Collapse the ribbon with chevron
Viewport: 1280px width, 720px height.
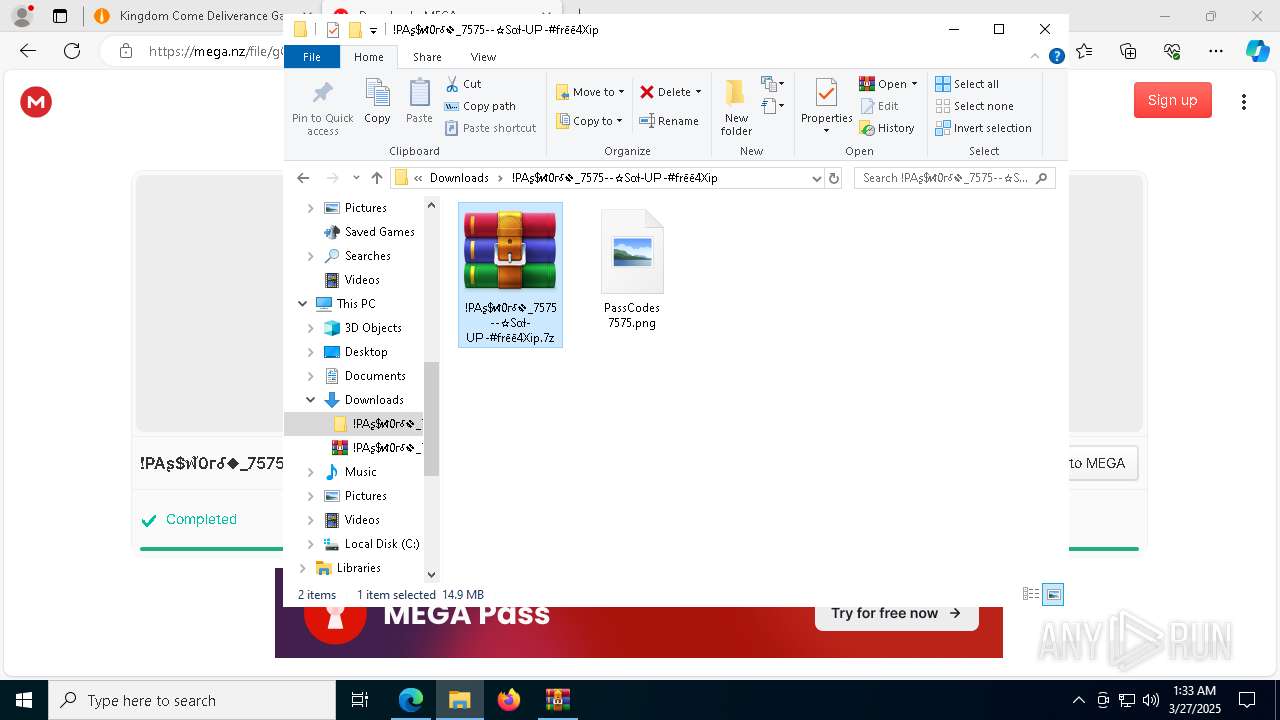pyautogui.click(x=1037, y=57)
